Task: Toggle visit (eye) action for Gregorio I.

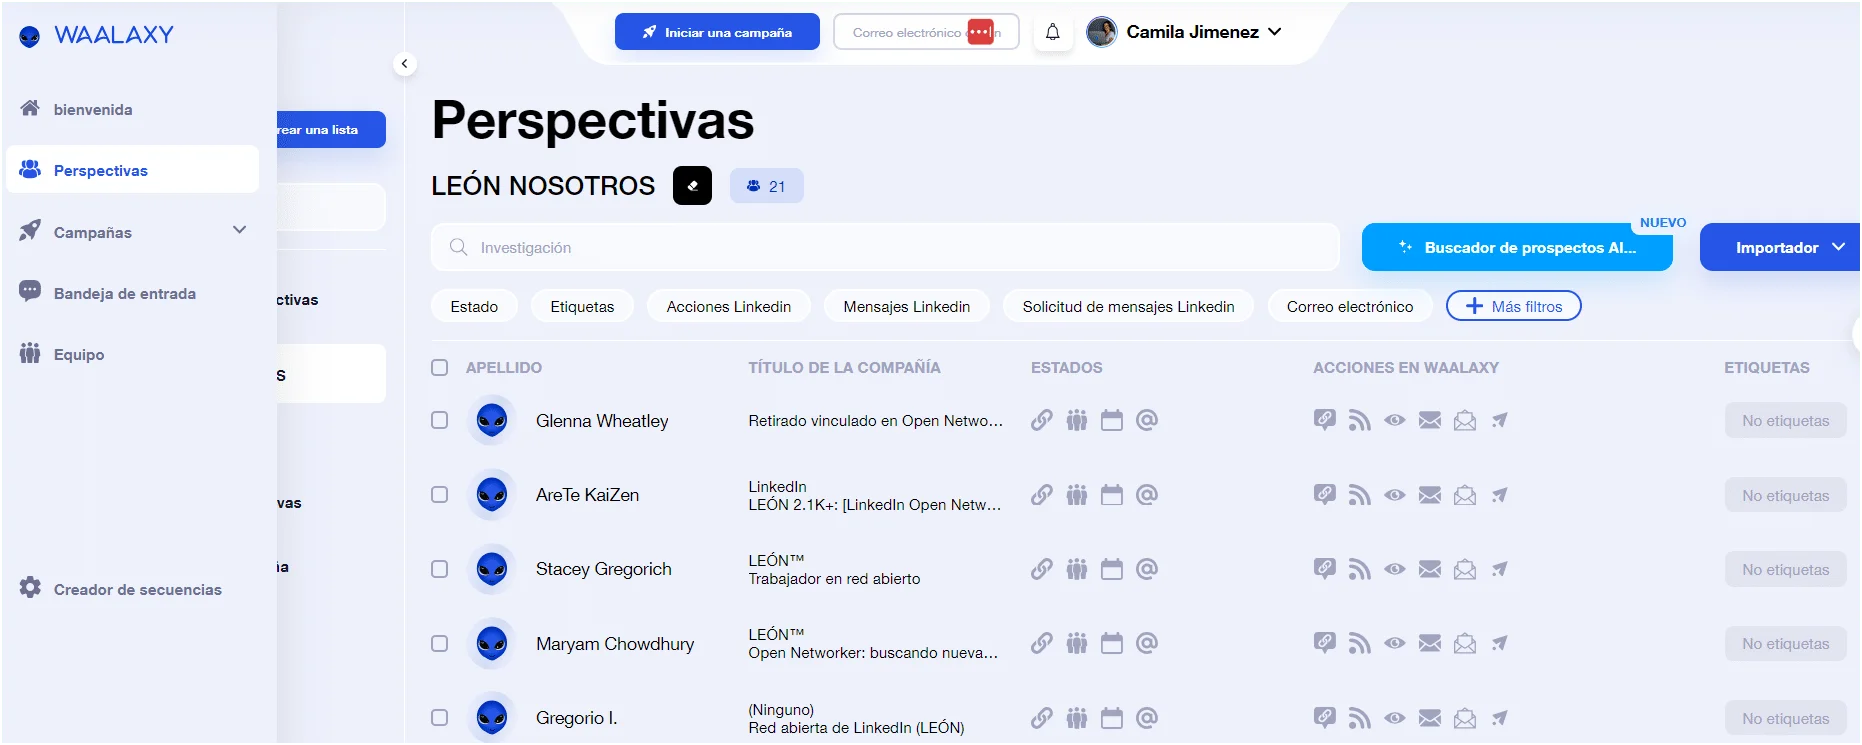Action: [x=1395, y=718]
